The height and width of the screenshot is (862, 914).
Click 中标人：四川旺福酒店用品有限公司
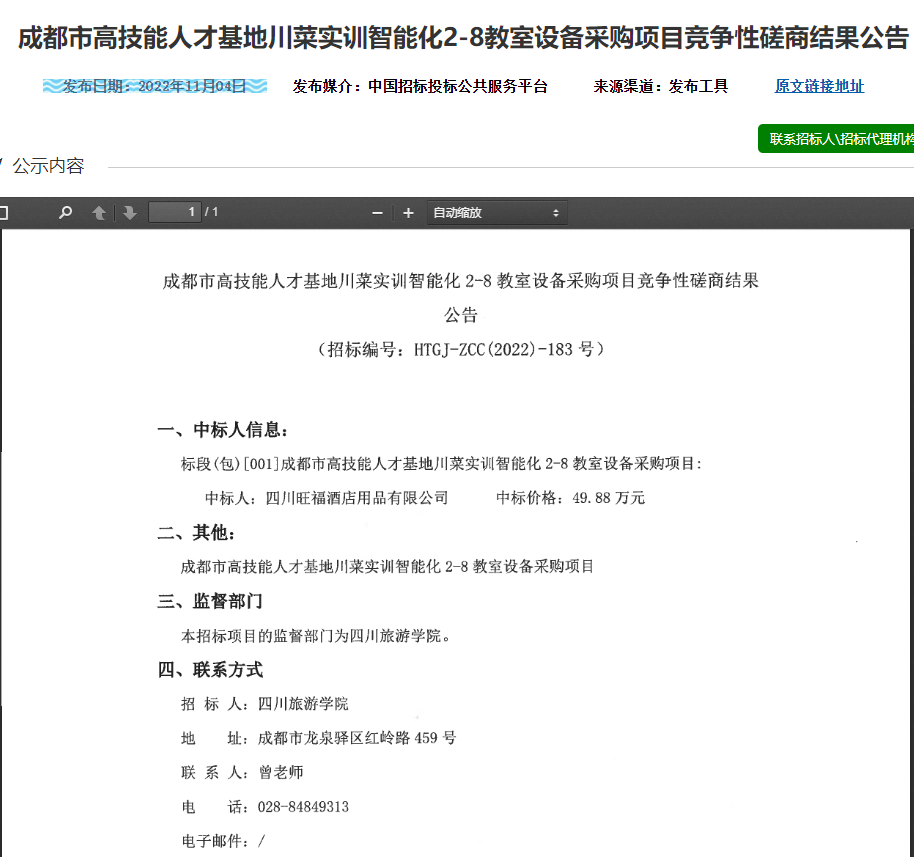(x=326, y=498)
